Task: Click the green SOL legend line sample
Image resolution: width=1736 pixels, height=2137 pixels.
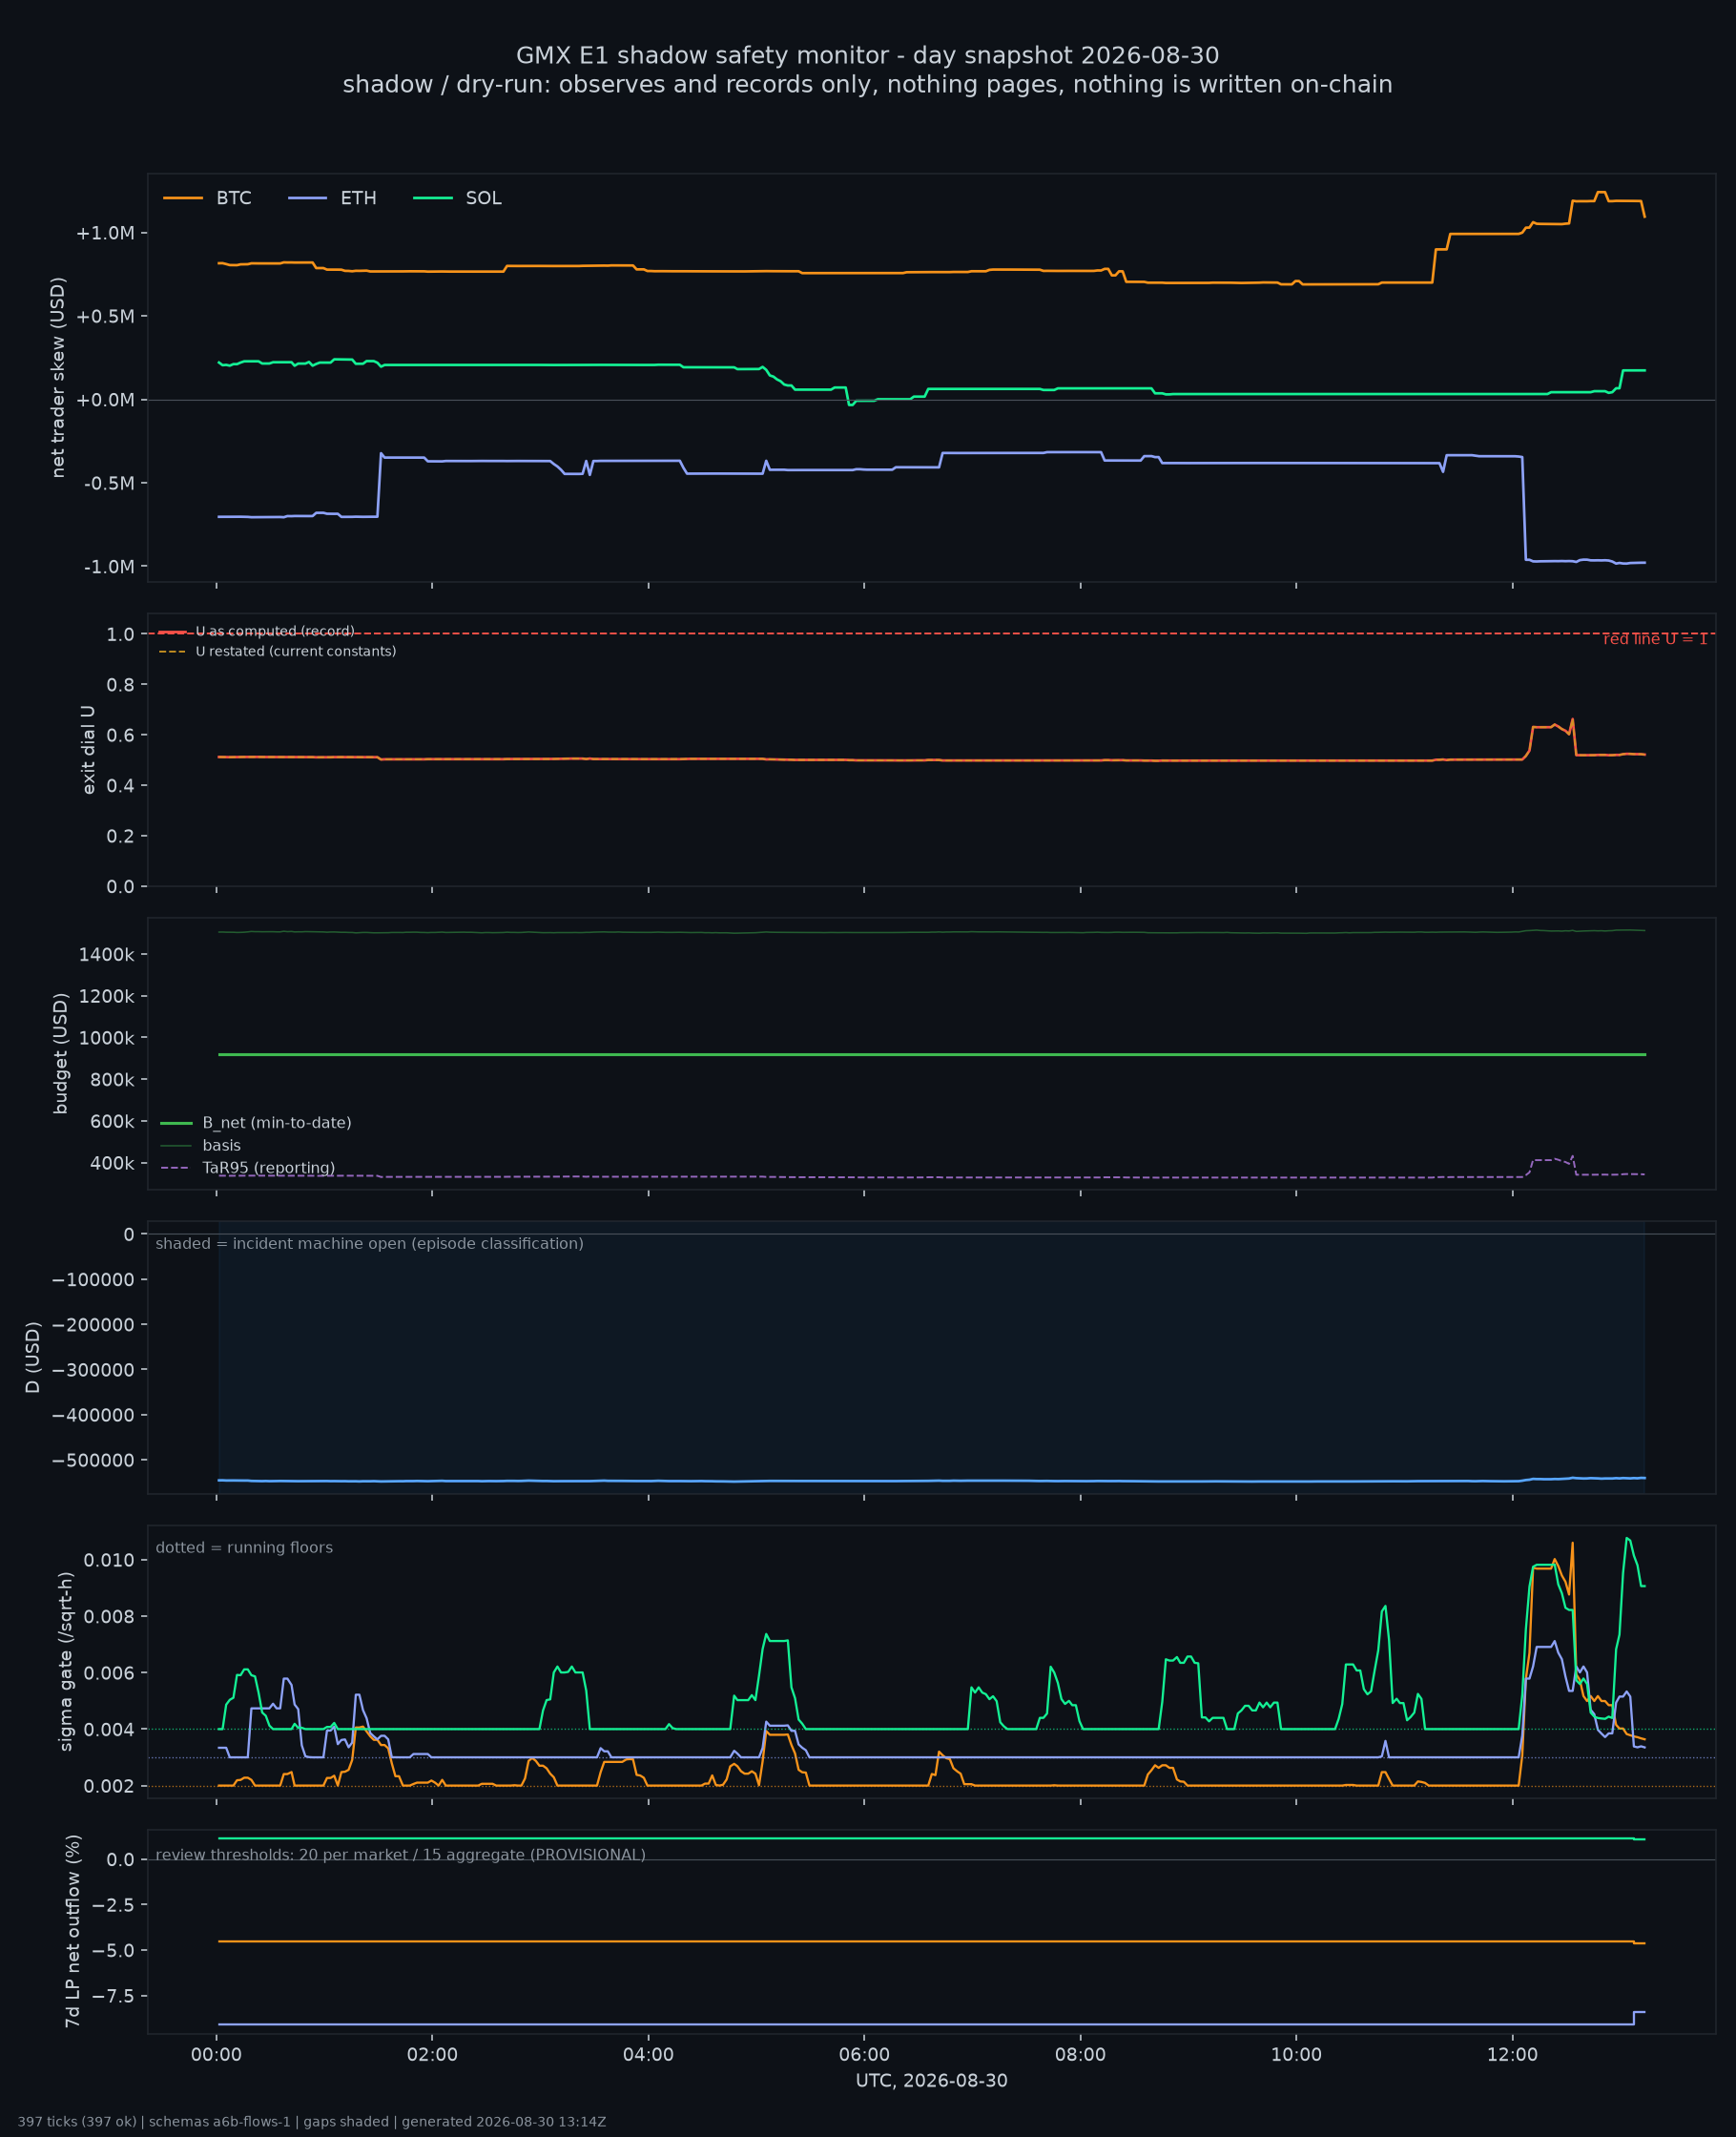Action: [433, 198]
